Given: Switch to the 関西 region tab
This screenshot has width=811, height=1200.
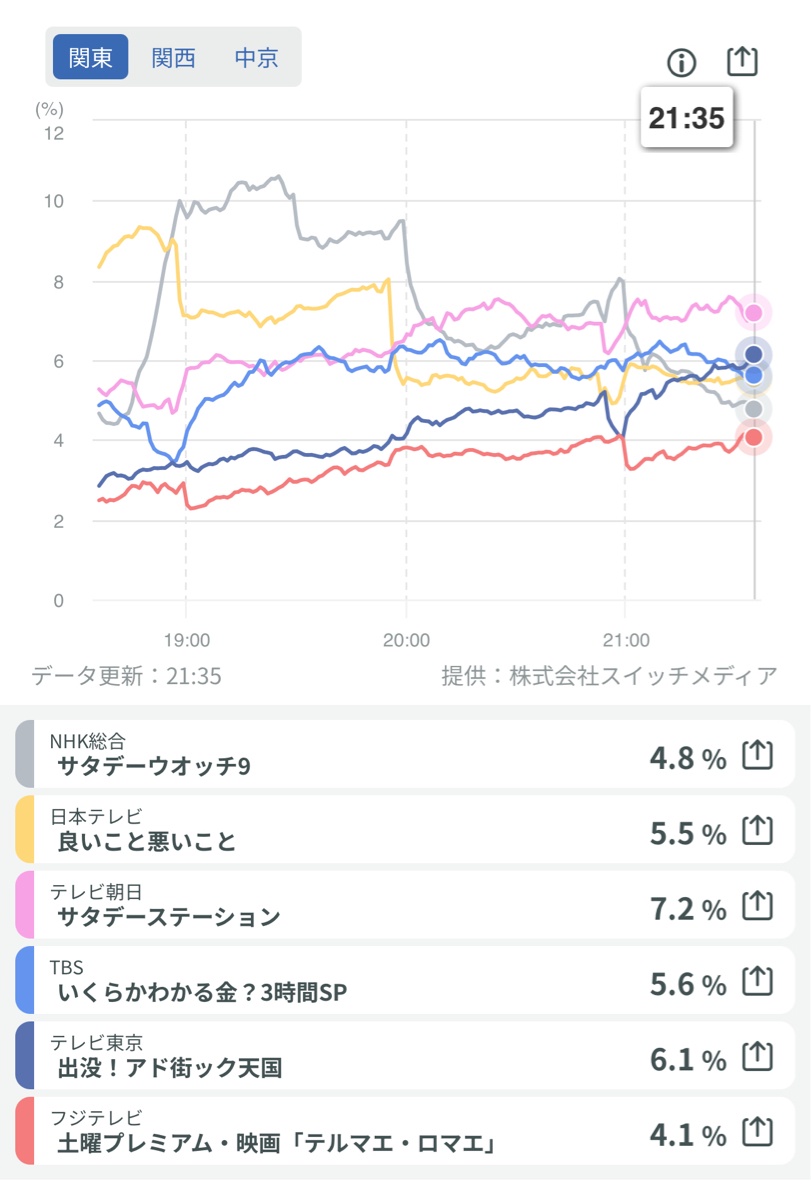Looking at the screenshot, I should pos(174,58).
